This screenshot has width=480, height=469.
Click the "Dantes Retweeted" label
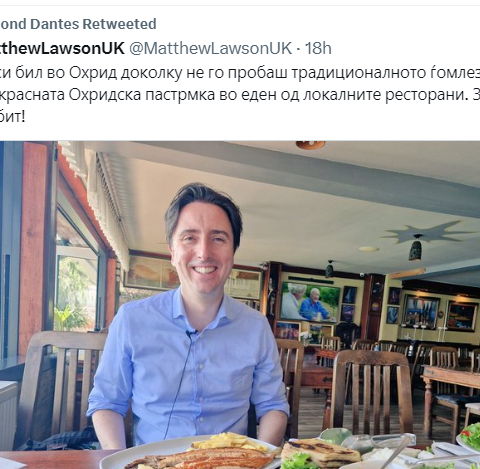pos(93,24)
